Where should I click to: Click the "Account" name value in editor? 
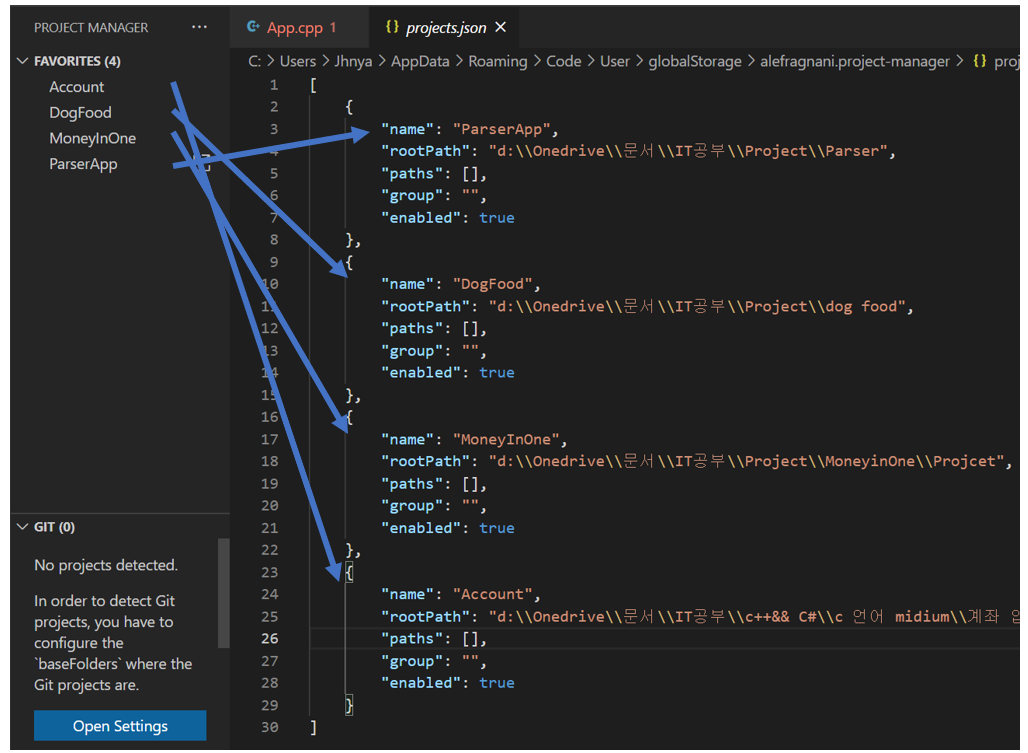[x=492, y=594]
